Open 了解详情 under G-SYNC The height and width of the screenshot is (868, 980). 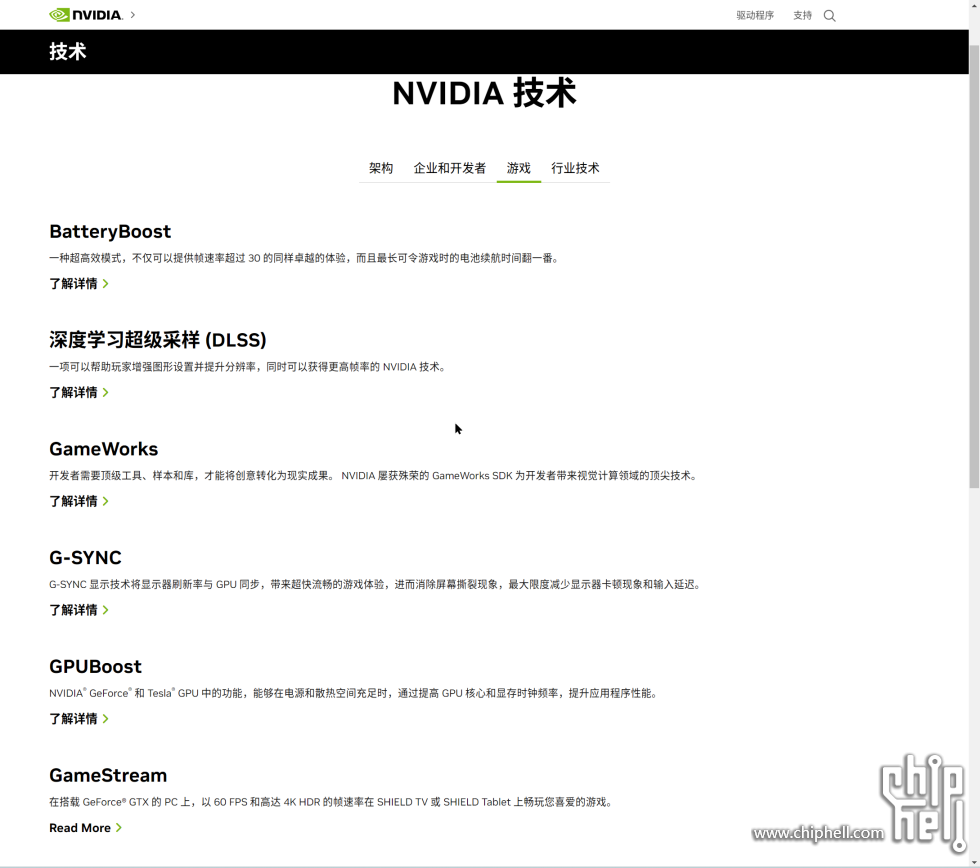79,610
